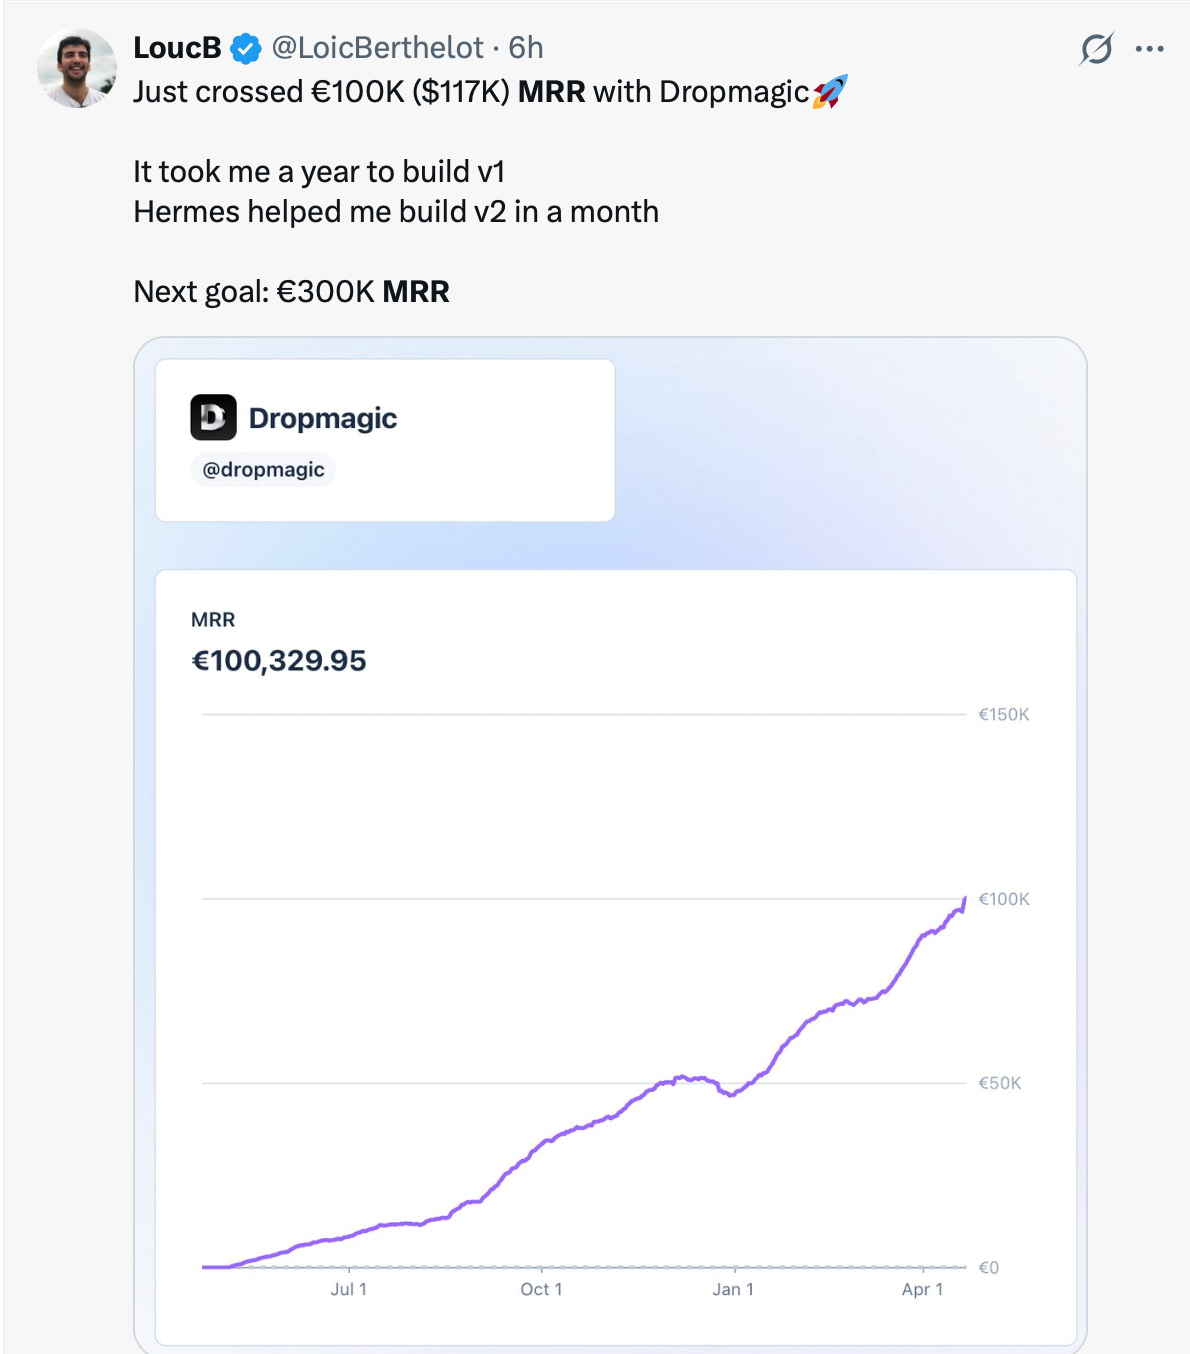The height and width of the screenshot is (1354, 1190).
Task: Expand the embedded MRR chart card
Action: click(614, 960)
